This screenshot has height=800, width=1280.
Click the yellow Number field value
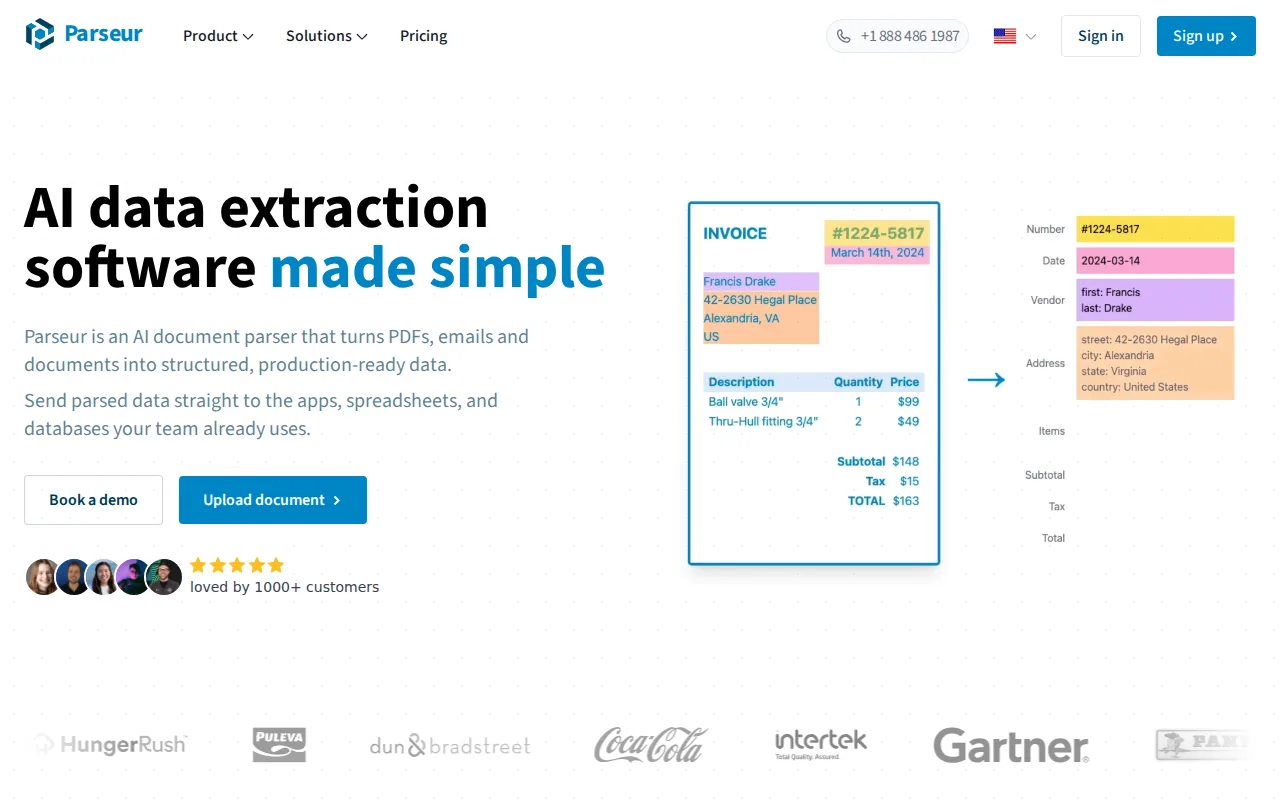pos(1155,229)
